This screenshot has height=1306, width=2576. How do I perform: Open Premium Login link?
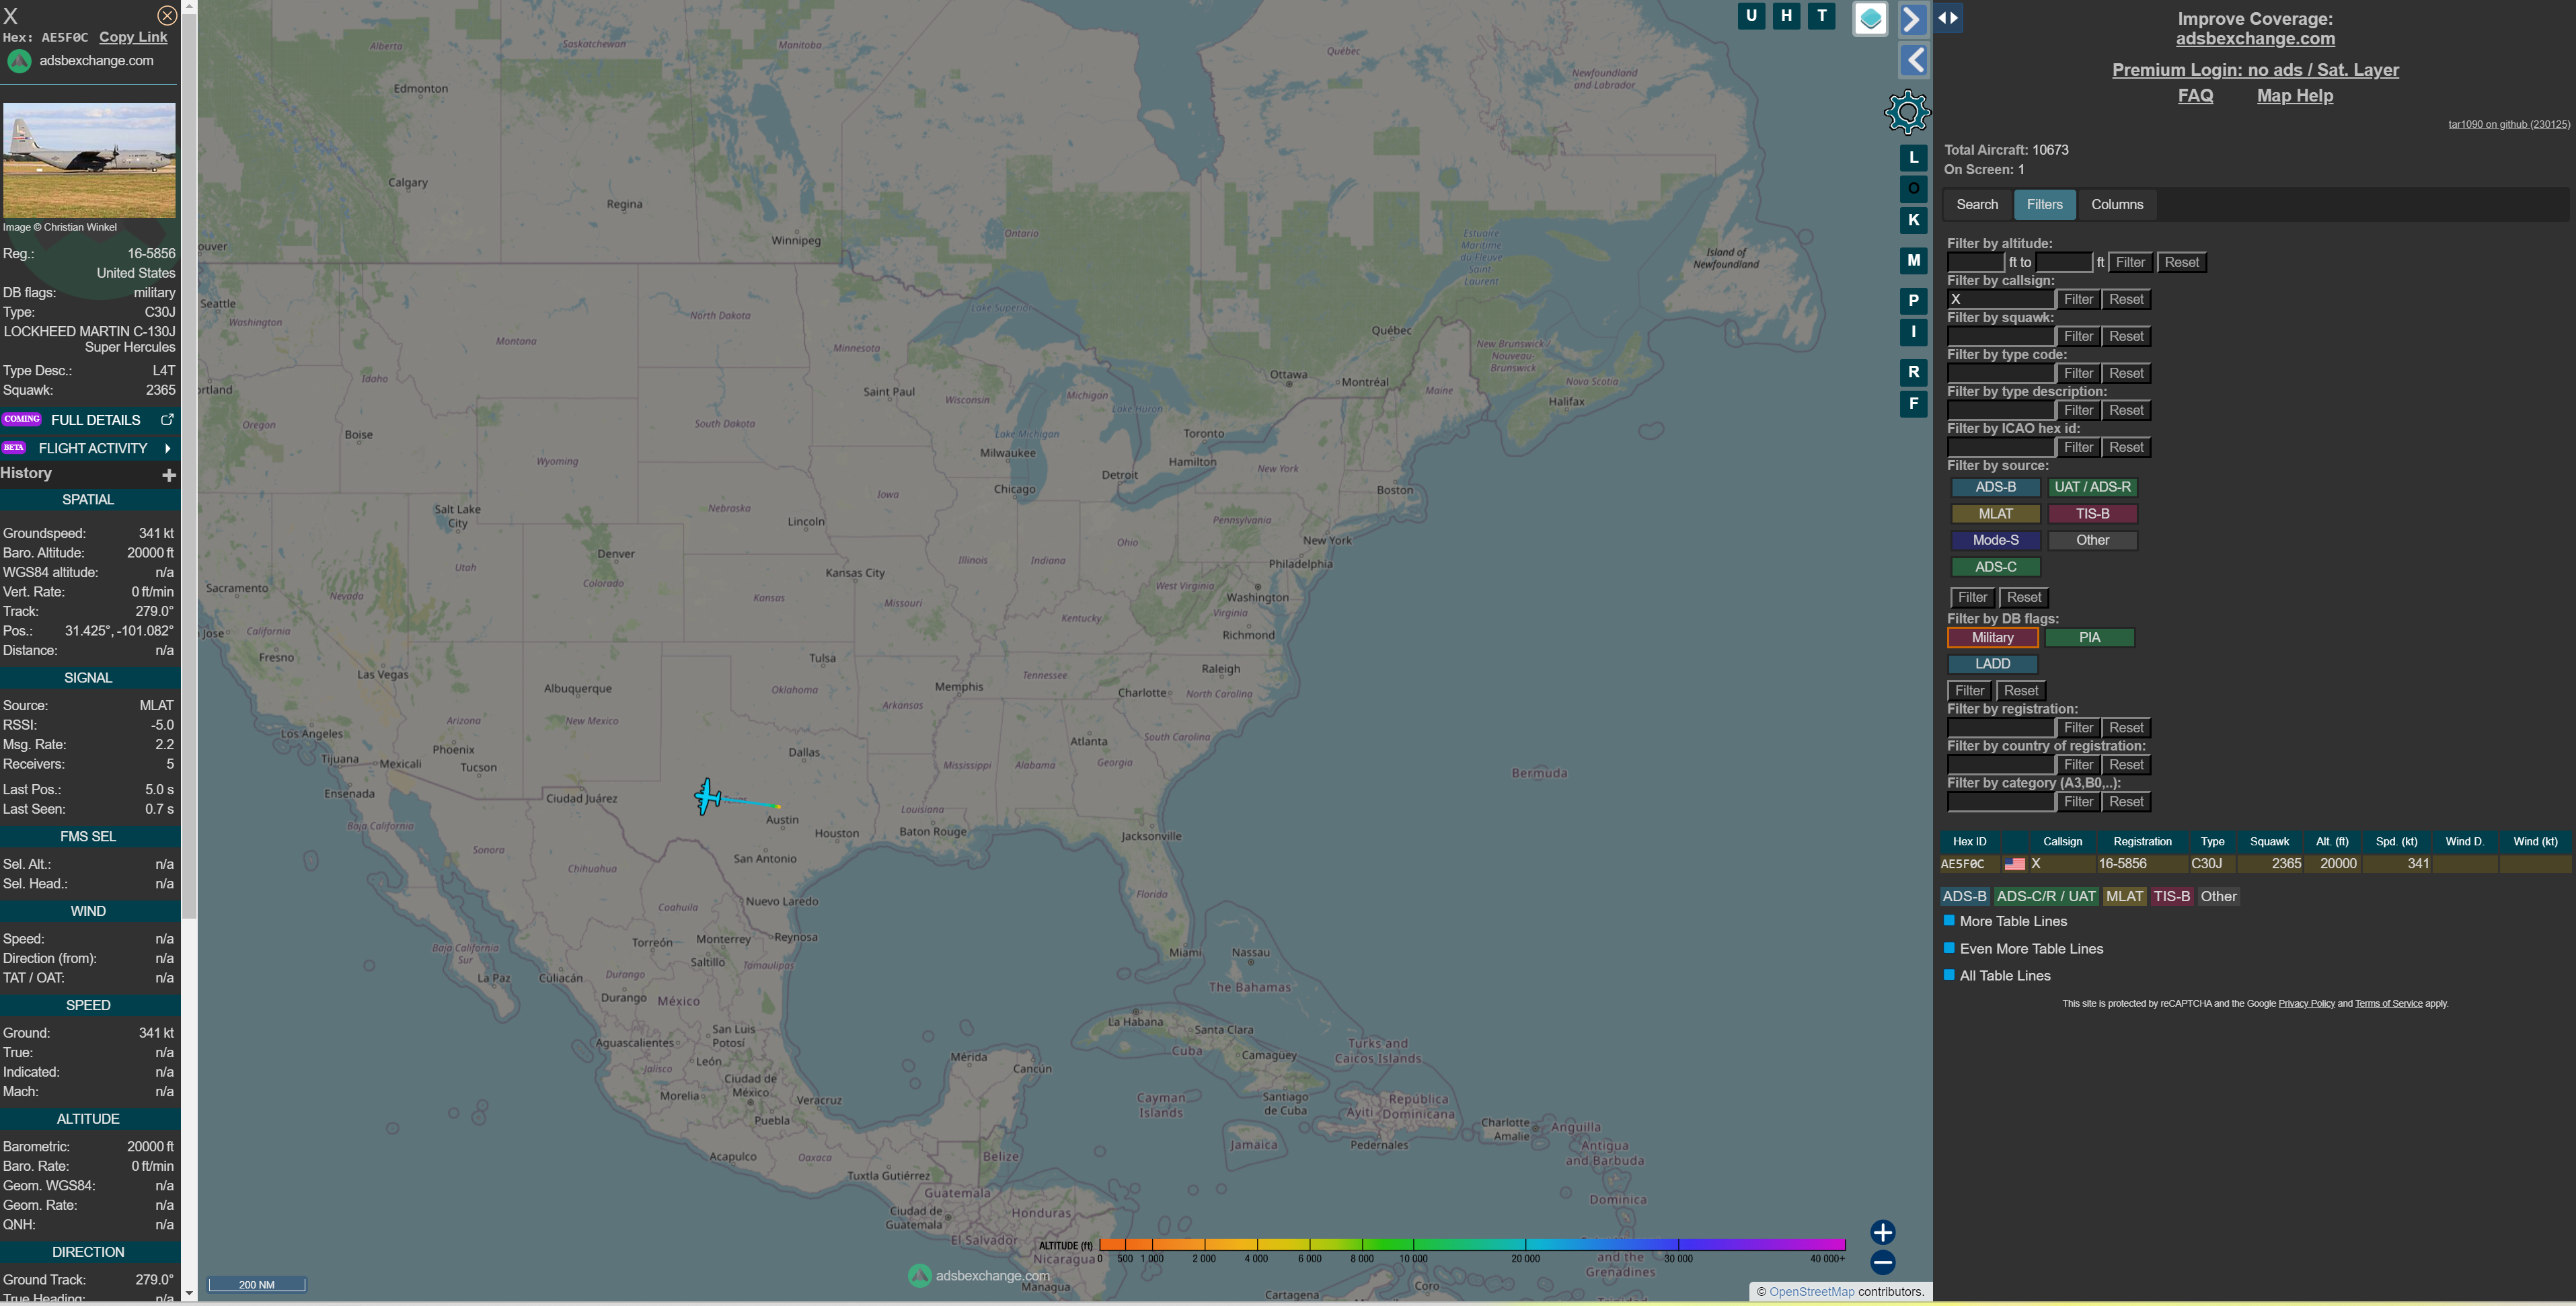click(x=2254, y=70)
